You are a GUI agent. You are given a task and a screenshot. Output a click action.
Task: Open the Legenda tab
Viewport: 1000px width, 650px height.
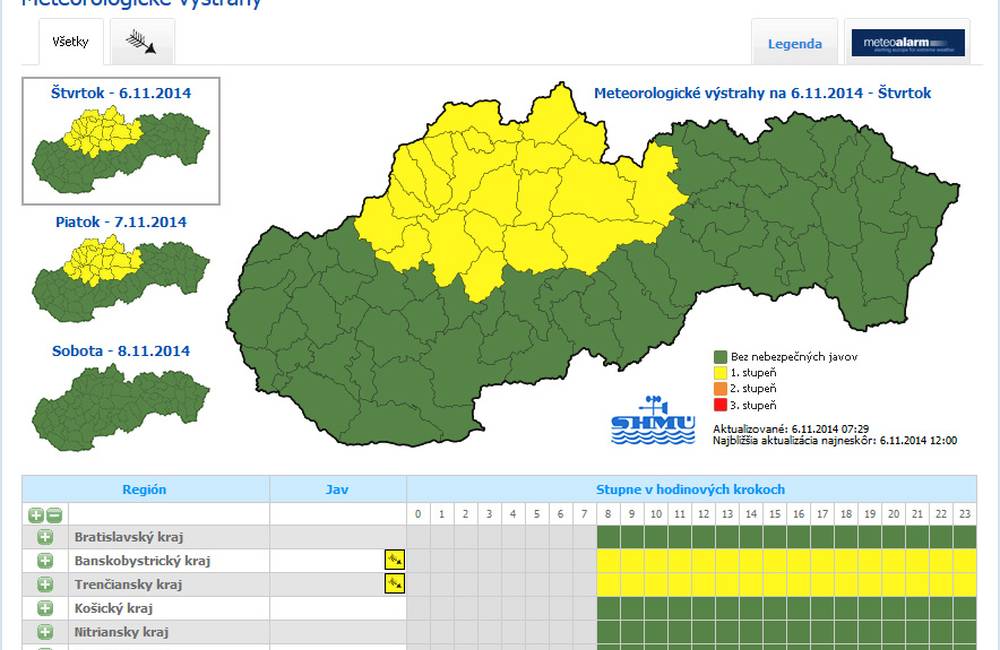pos(795,44)
